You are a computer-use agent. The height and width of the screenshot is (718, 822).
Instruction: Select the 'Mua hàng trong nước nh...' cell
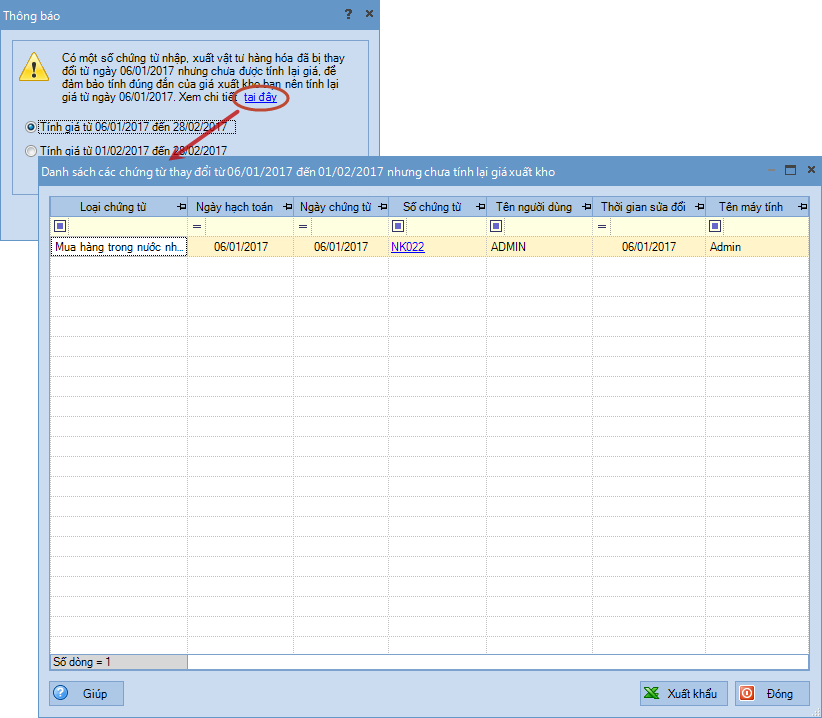click(x=119, y=247)
